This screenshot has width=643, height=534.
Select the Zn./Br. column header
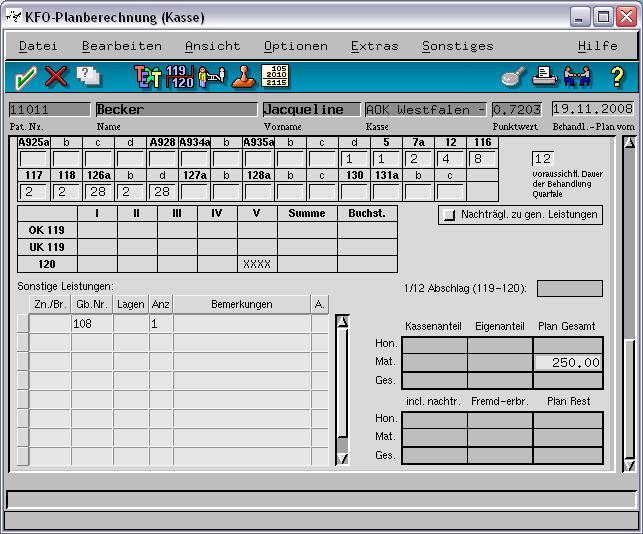(50, 304)
